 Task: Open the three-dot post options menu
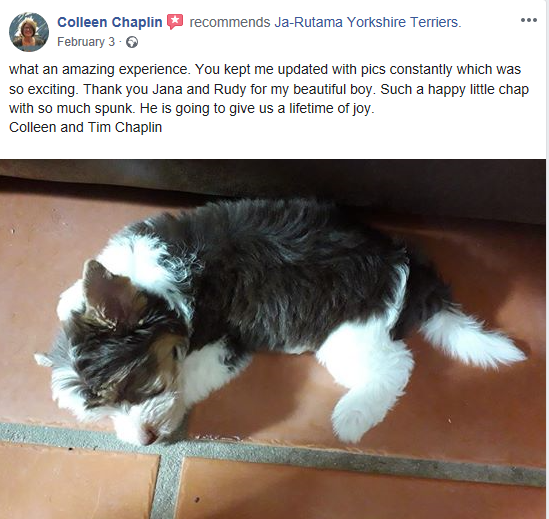tap(529, 20)
